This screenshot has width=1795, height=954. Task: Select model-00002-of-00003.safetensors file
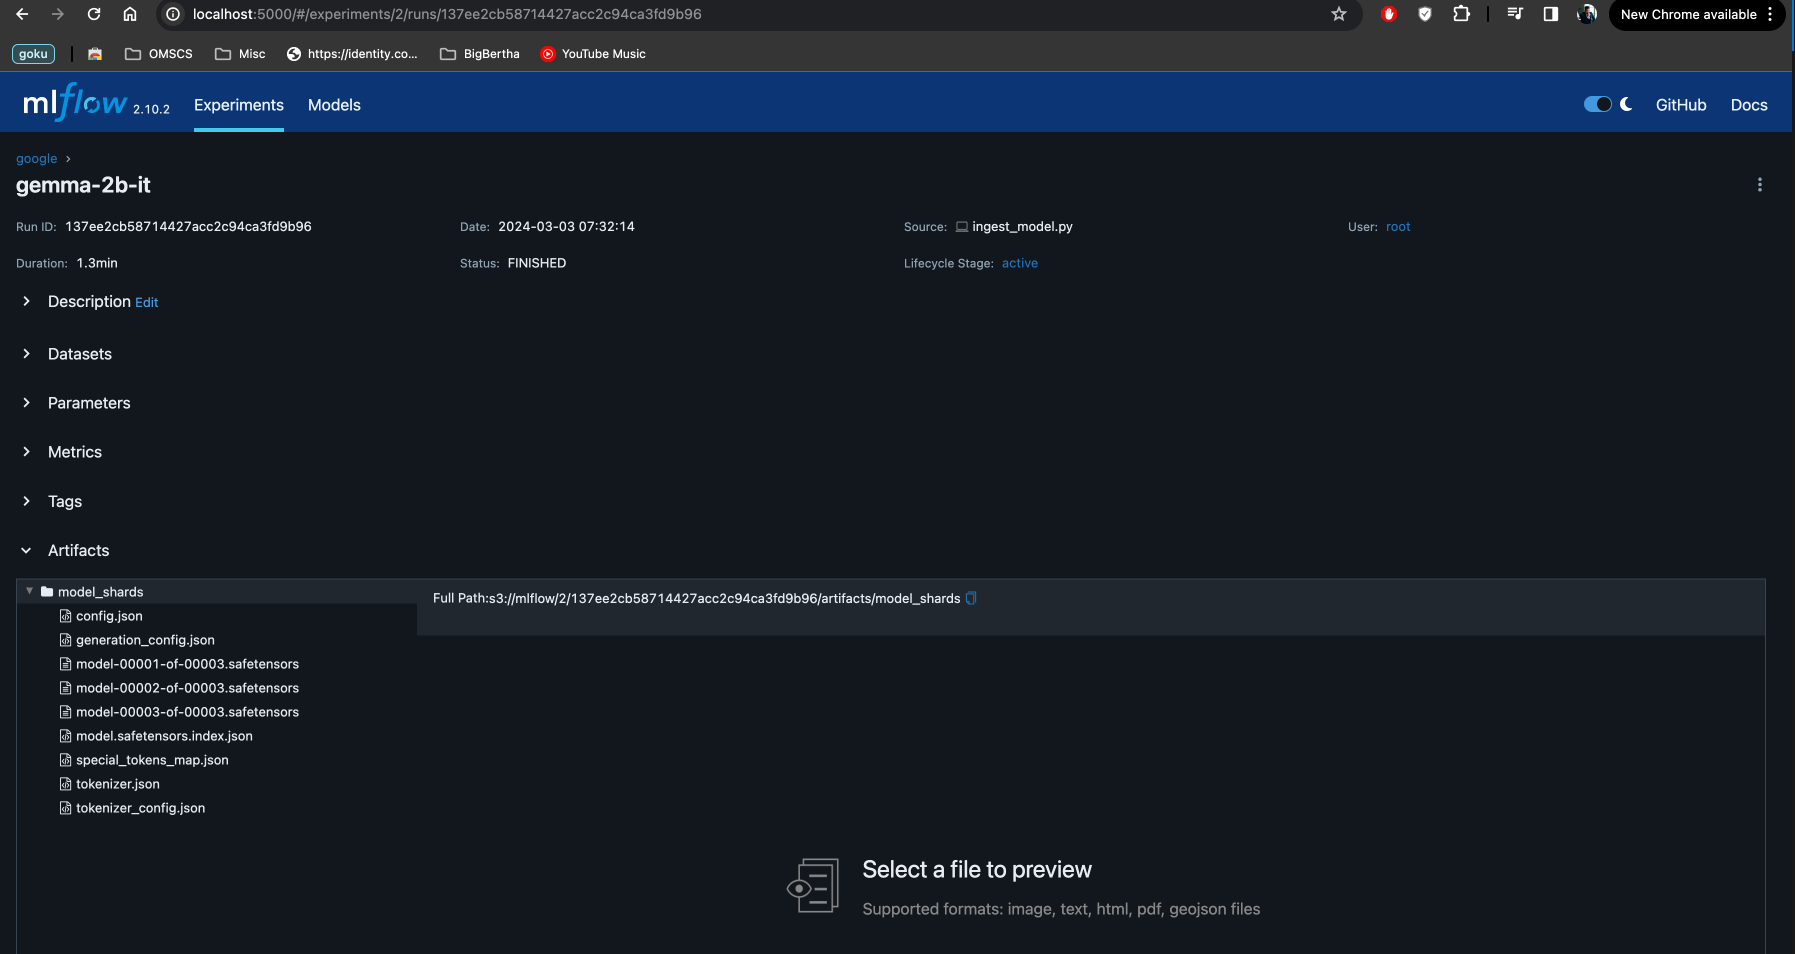pyautogui.click(x=187, y=688)
